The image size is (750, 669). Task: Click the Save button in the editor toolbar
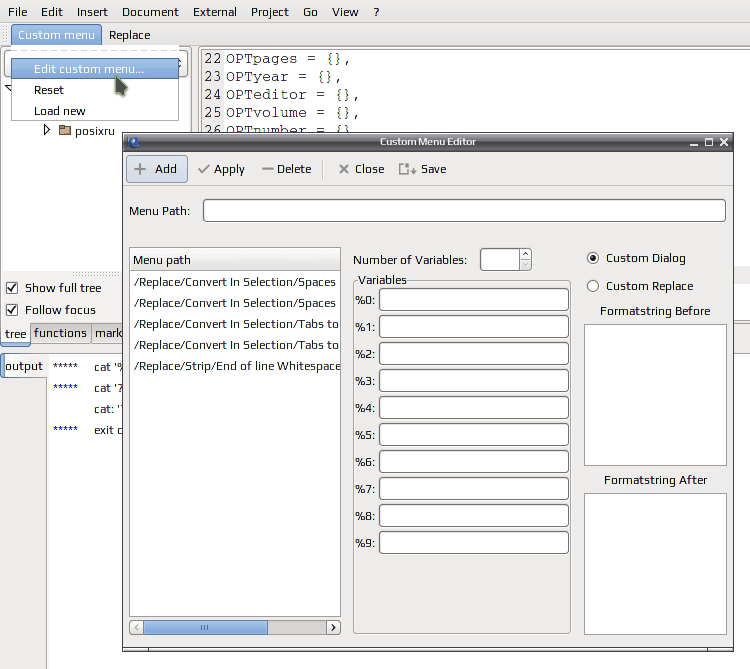[422, 169]
